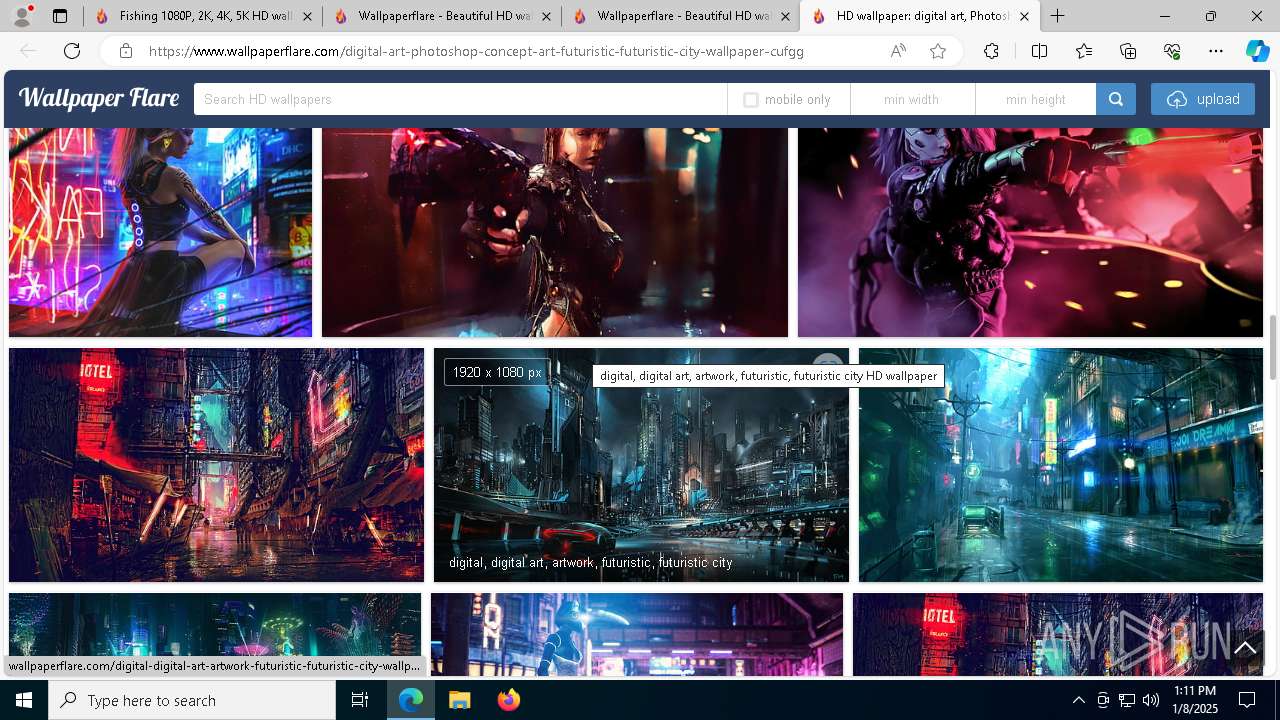
Task: Add this page to favorites
Action: [938, 51]
